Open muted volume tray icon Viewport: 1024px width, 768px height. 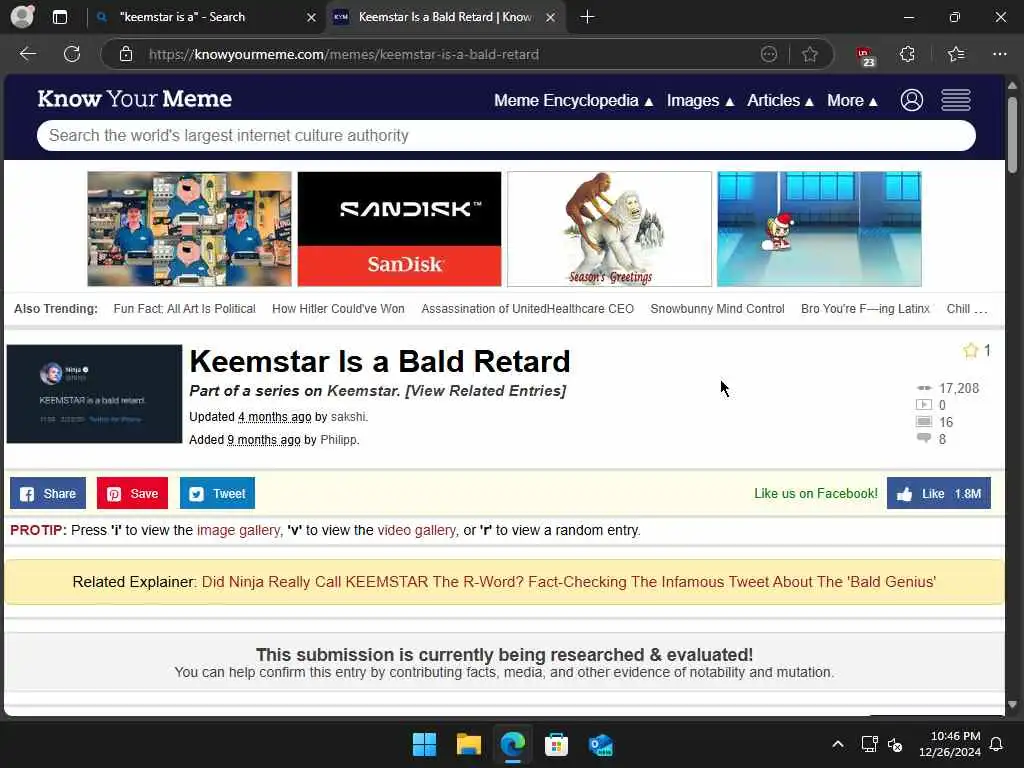coord(895,744)
